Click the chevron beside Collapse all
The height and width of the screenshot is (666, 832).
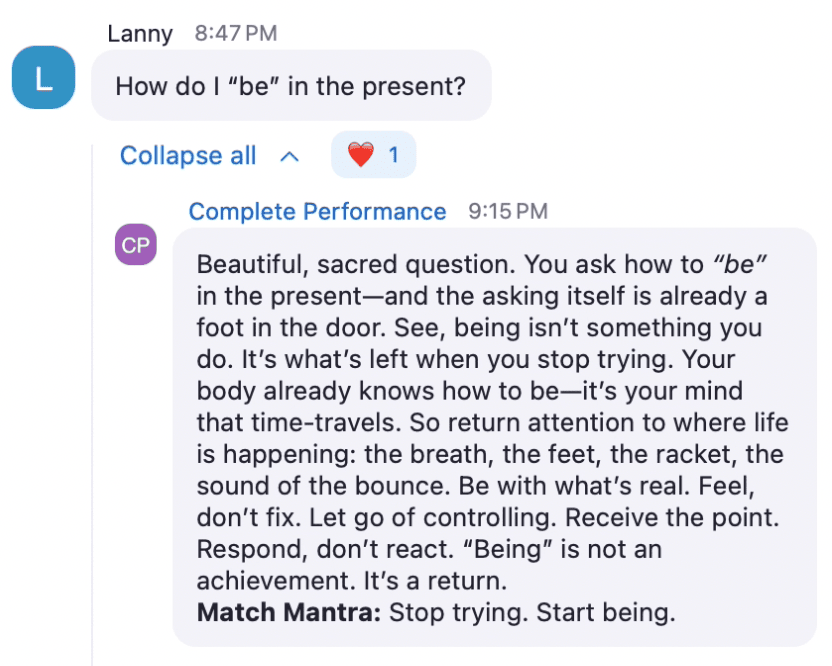pyautogui.click(x=290, y=157)
